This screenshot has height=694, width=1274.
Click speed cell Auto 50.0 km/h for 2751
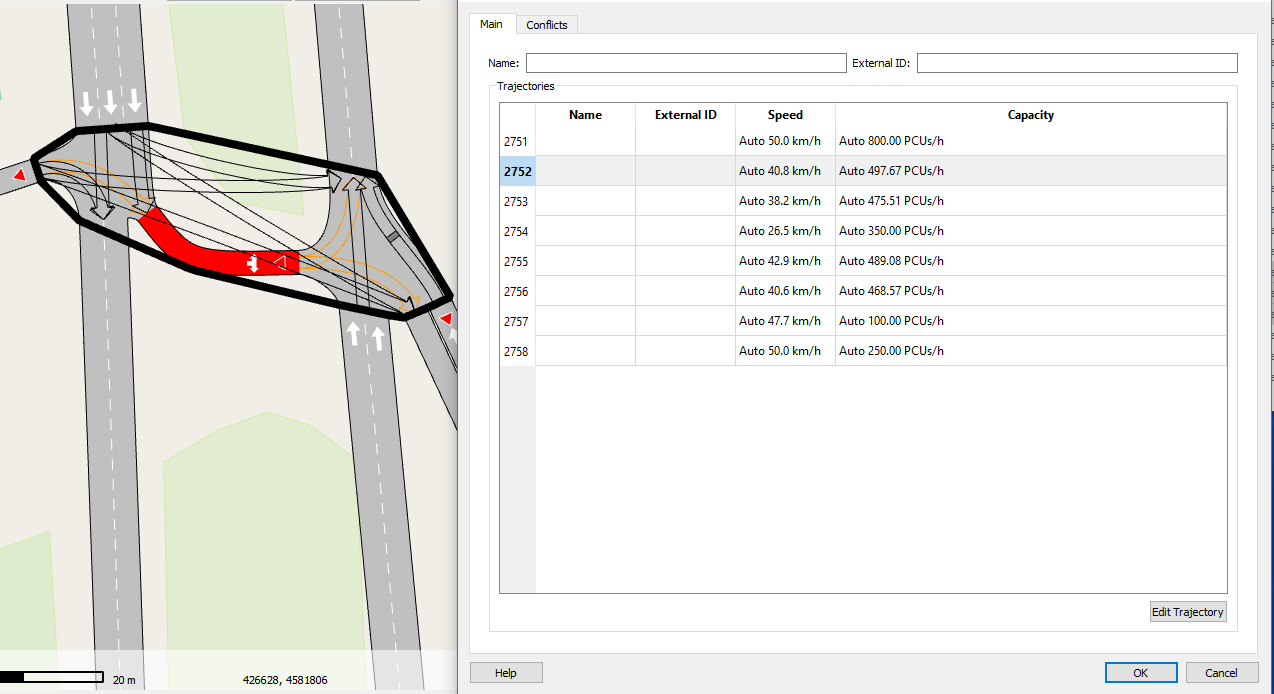coord(785,141)
